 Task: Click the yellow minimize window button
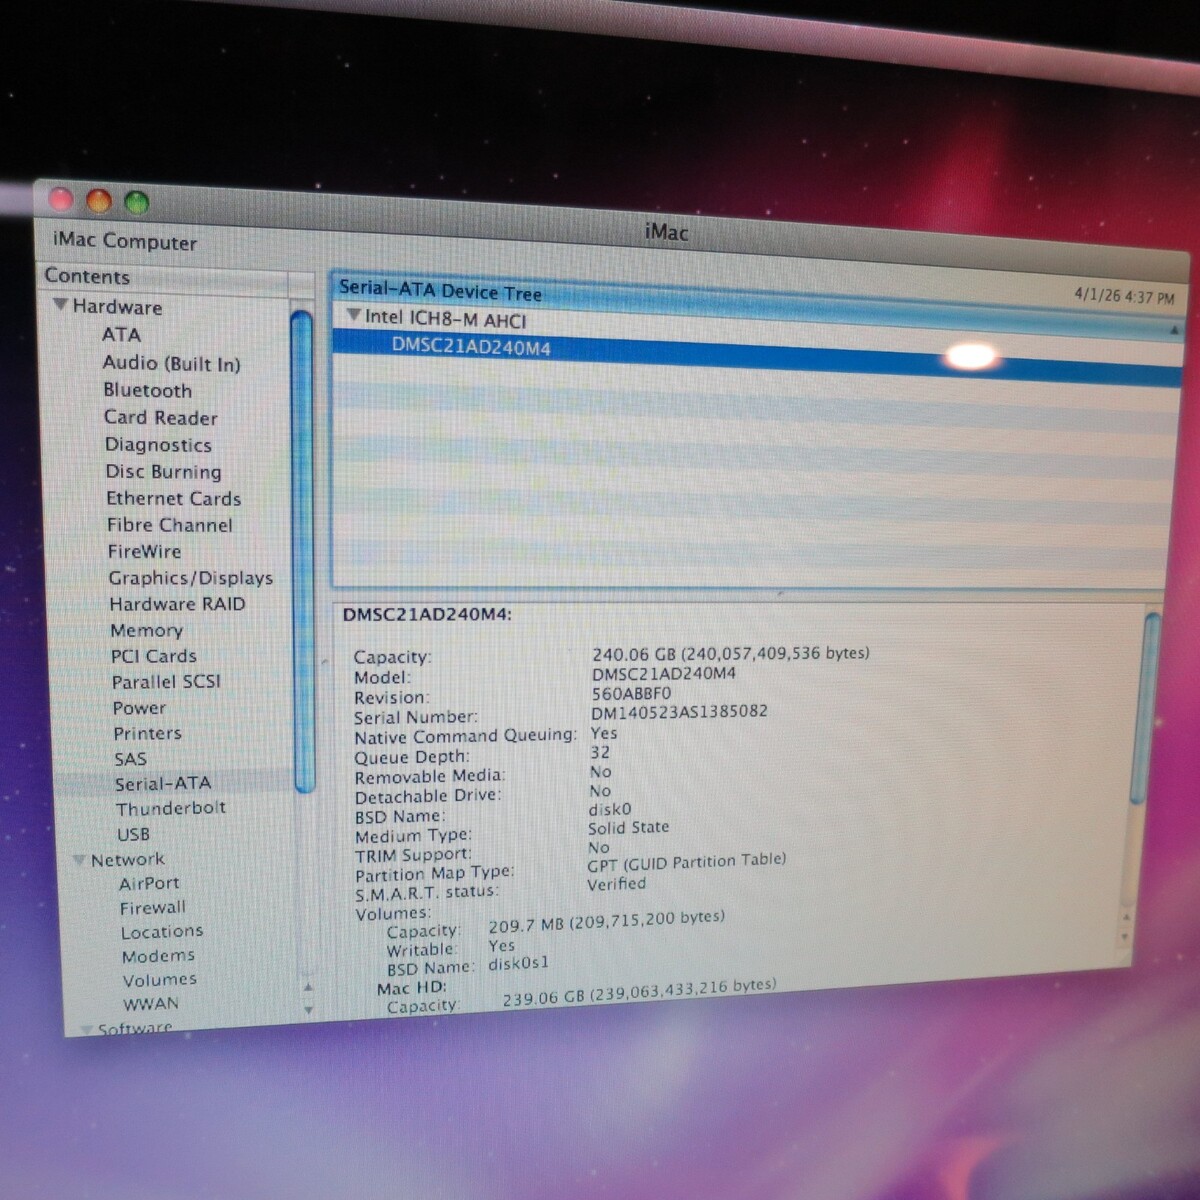coord(99,201)
